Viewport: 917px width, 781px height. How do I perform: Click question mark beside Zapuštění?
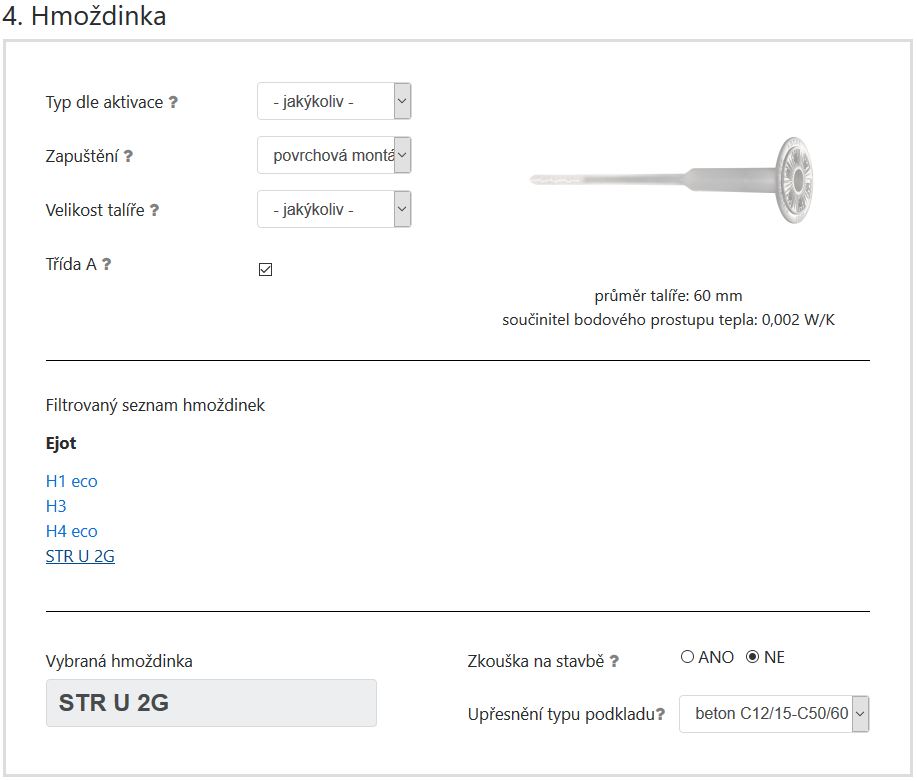click(128, 156)
